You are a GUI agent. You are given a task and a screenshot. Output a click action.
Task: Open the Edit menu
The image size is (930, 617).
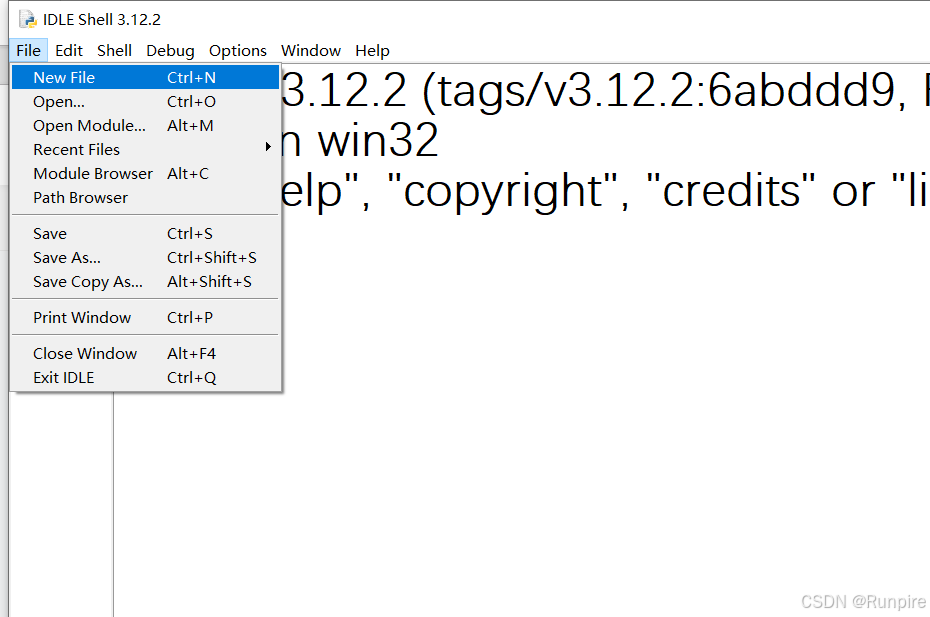click(69, 50)
